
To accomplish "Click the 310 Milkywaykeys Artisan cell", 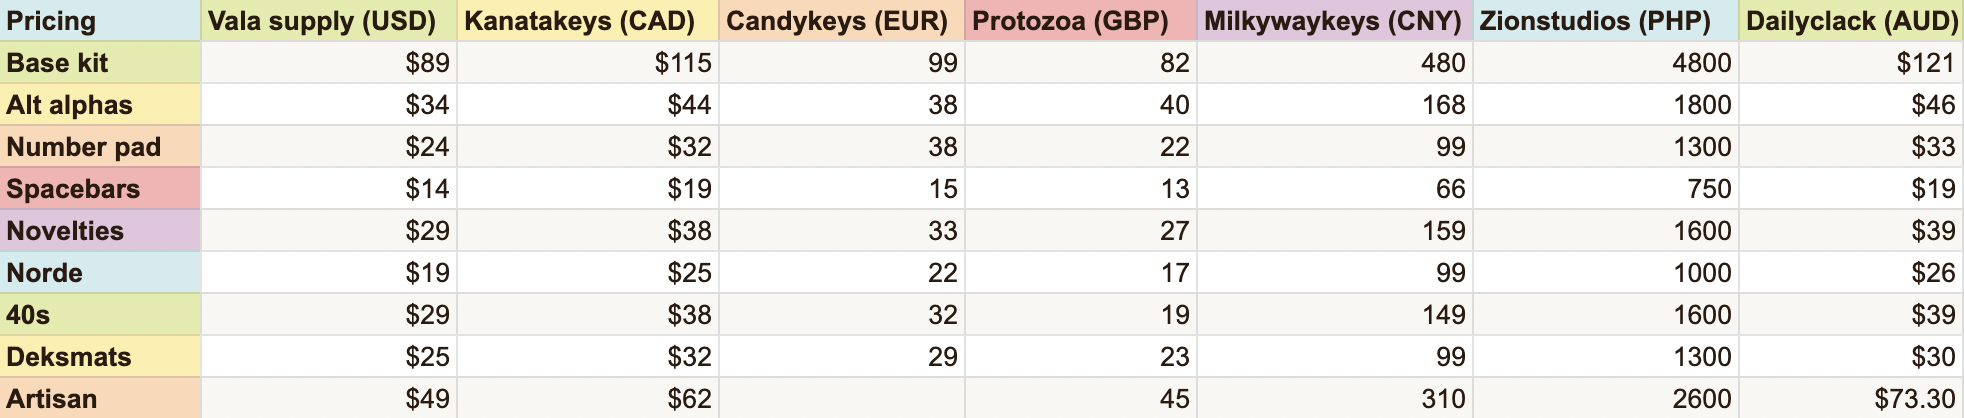I will click(x=1335, y=398).
